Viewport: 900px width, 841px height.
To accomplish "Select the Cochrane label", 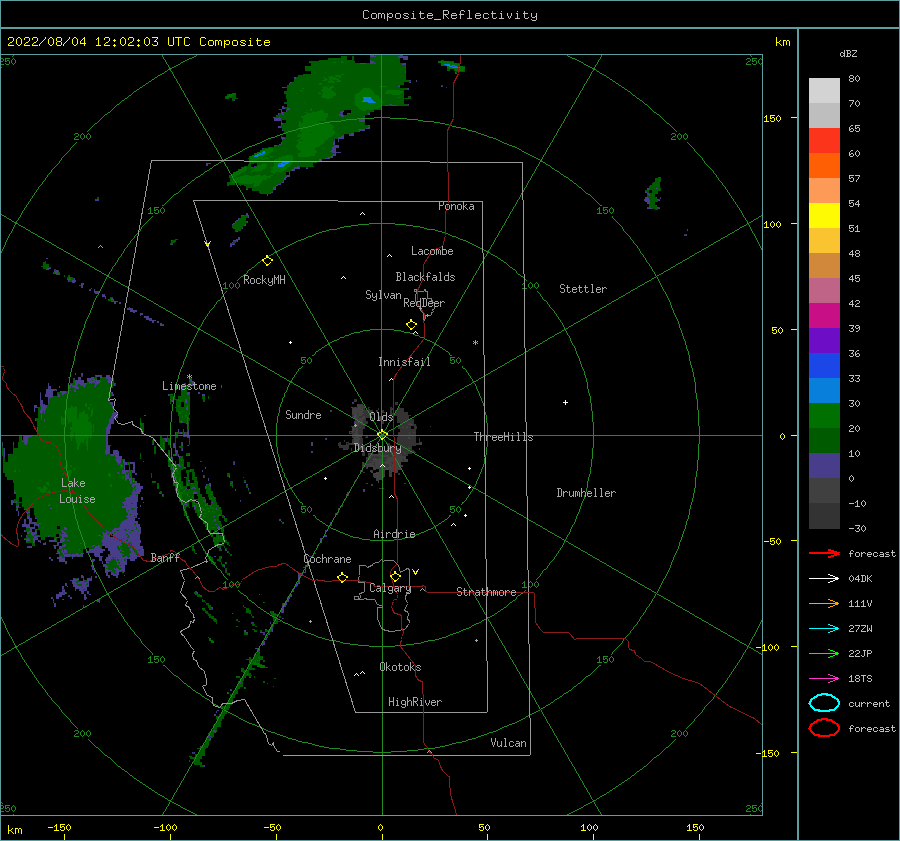I will 327,559.
